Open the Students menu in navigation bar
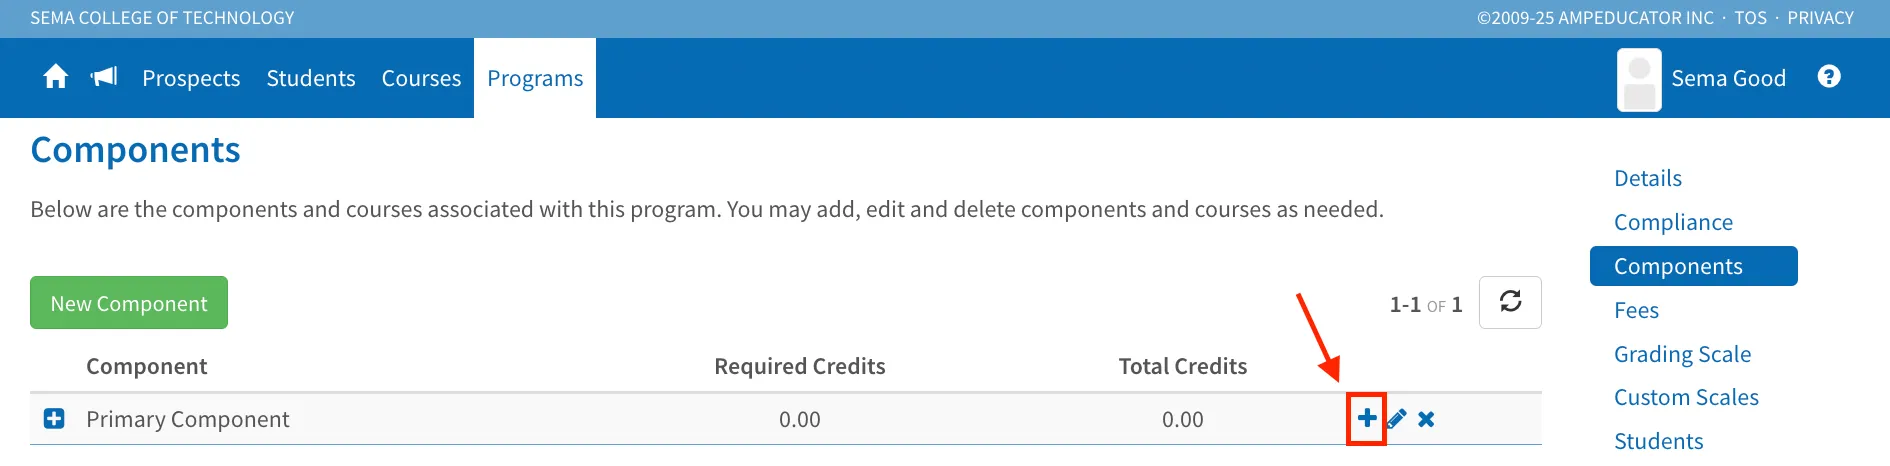 click(x=311, y=78)
